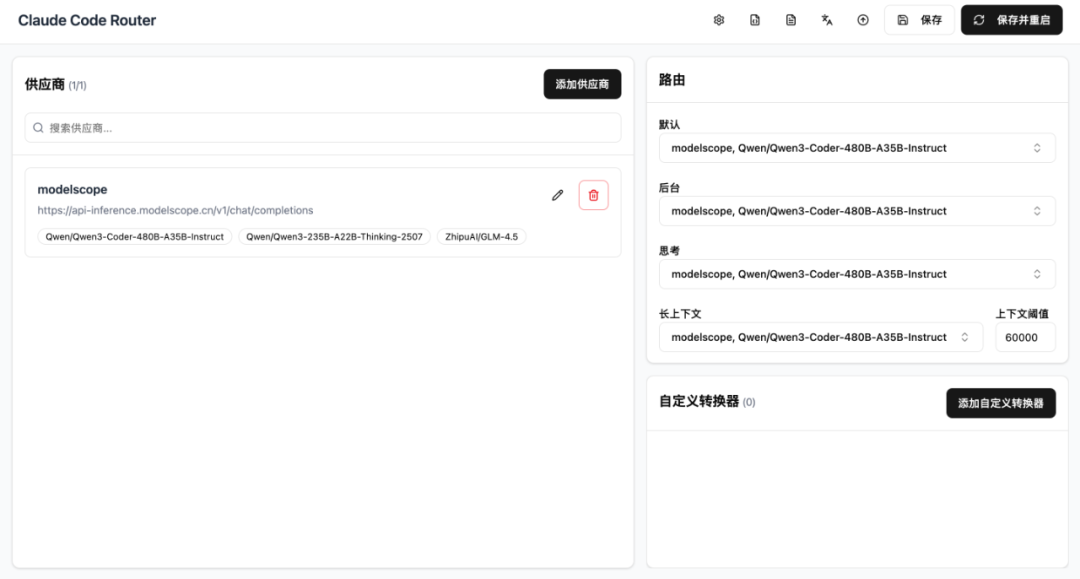Click the 上下文阈值 field showing 60000

coord(1024,337)
